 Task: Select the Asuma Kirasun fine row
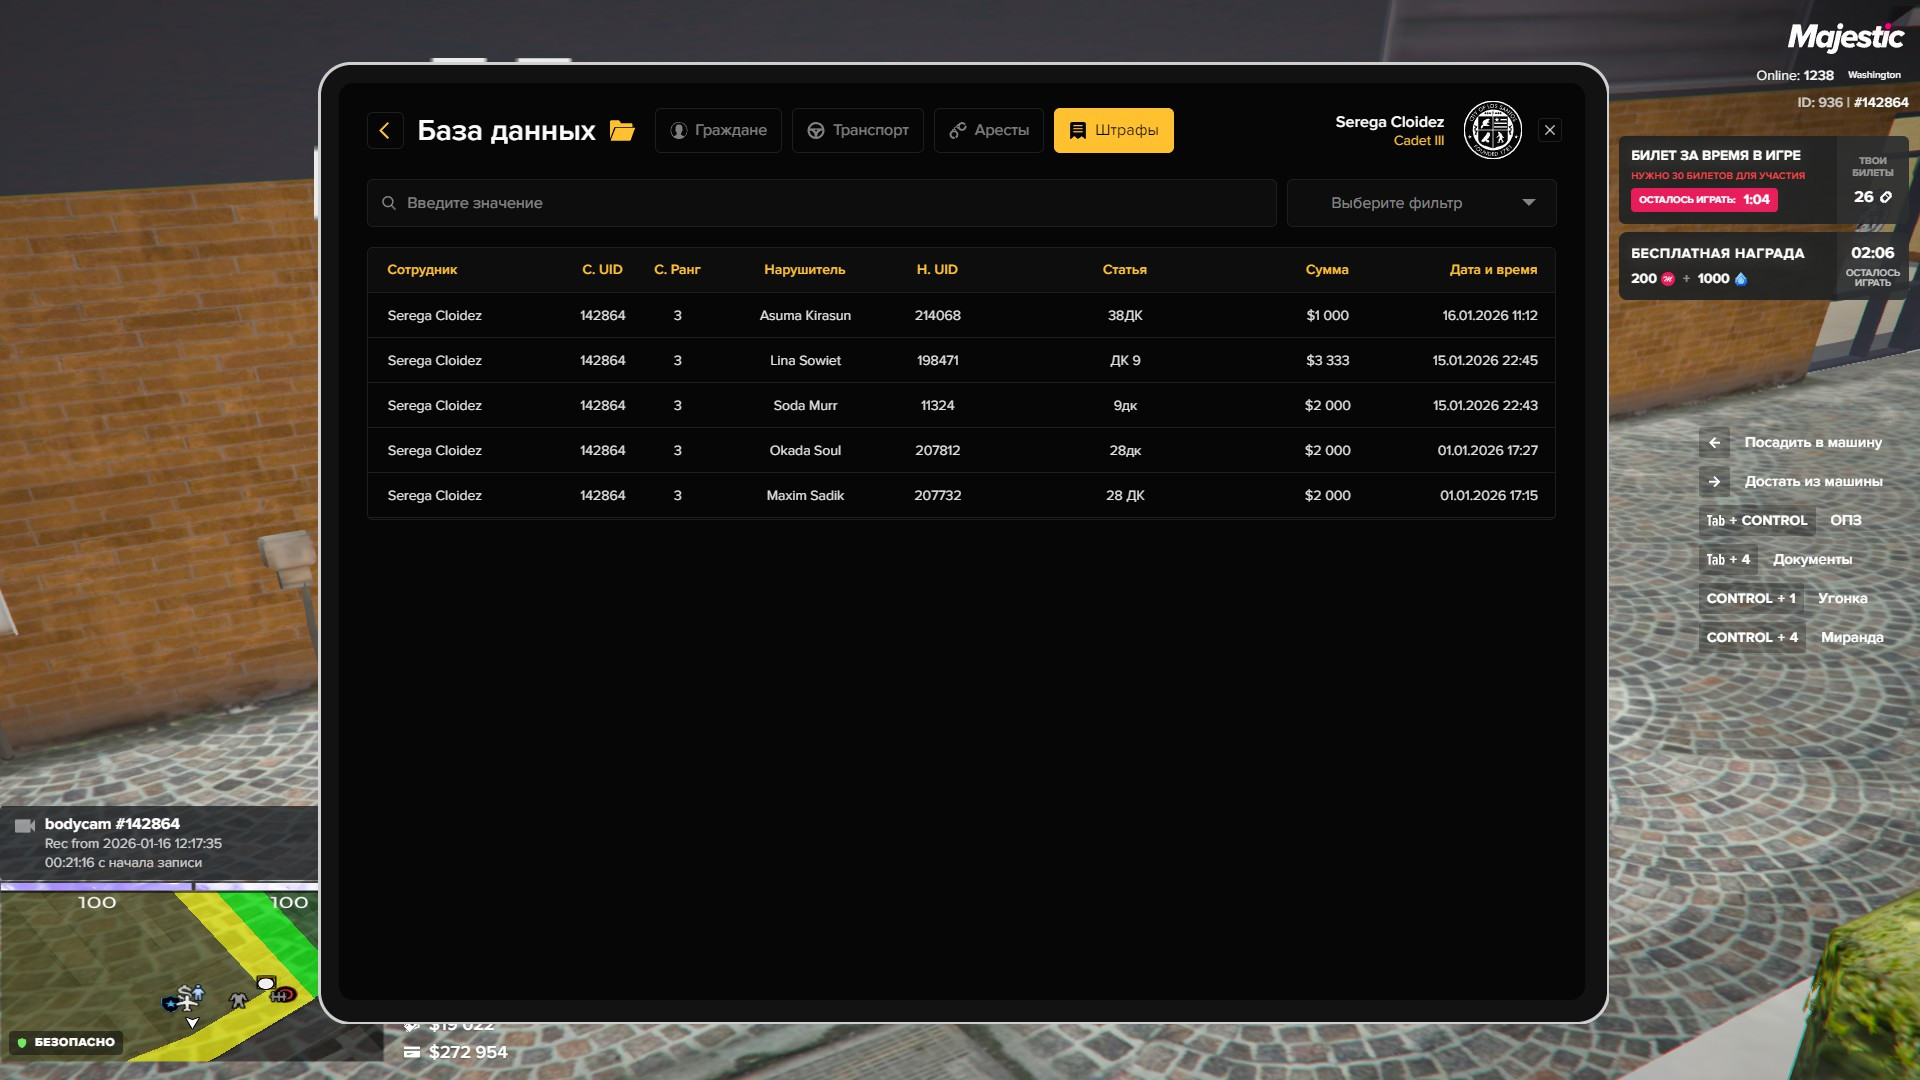tap(805, 315)
